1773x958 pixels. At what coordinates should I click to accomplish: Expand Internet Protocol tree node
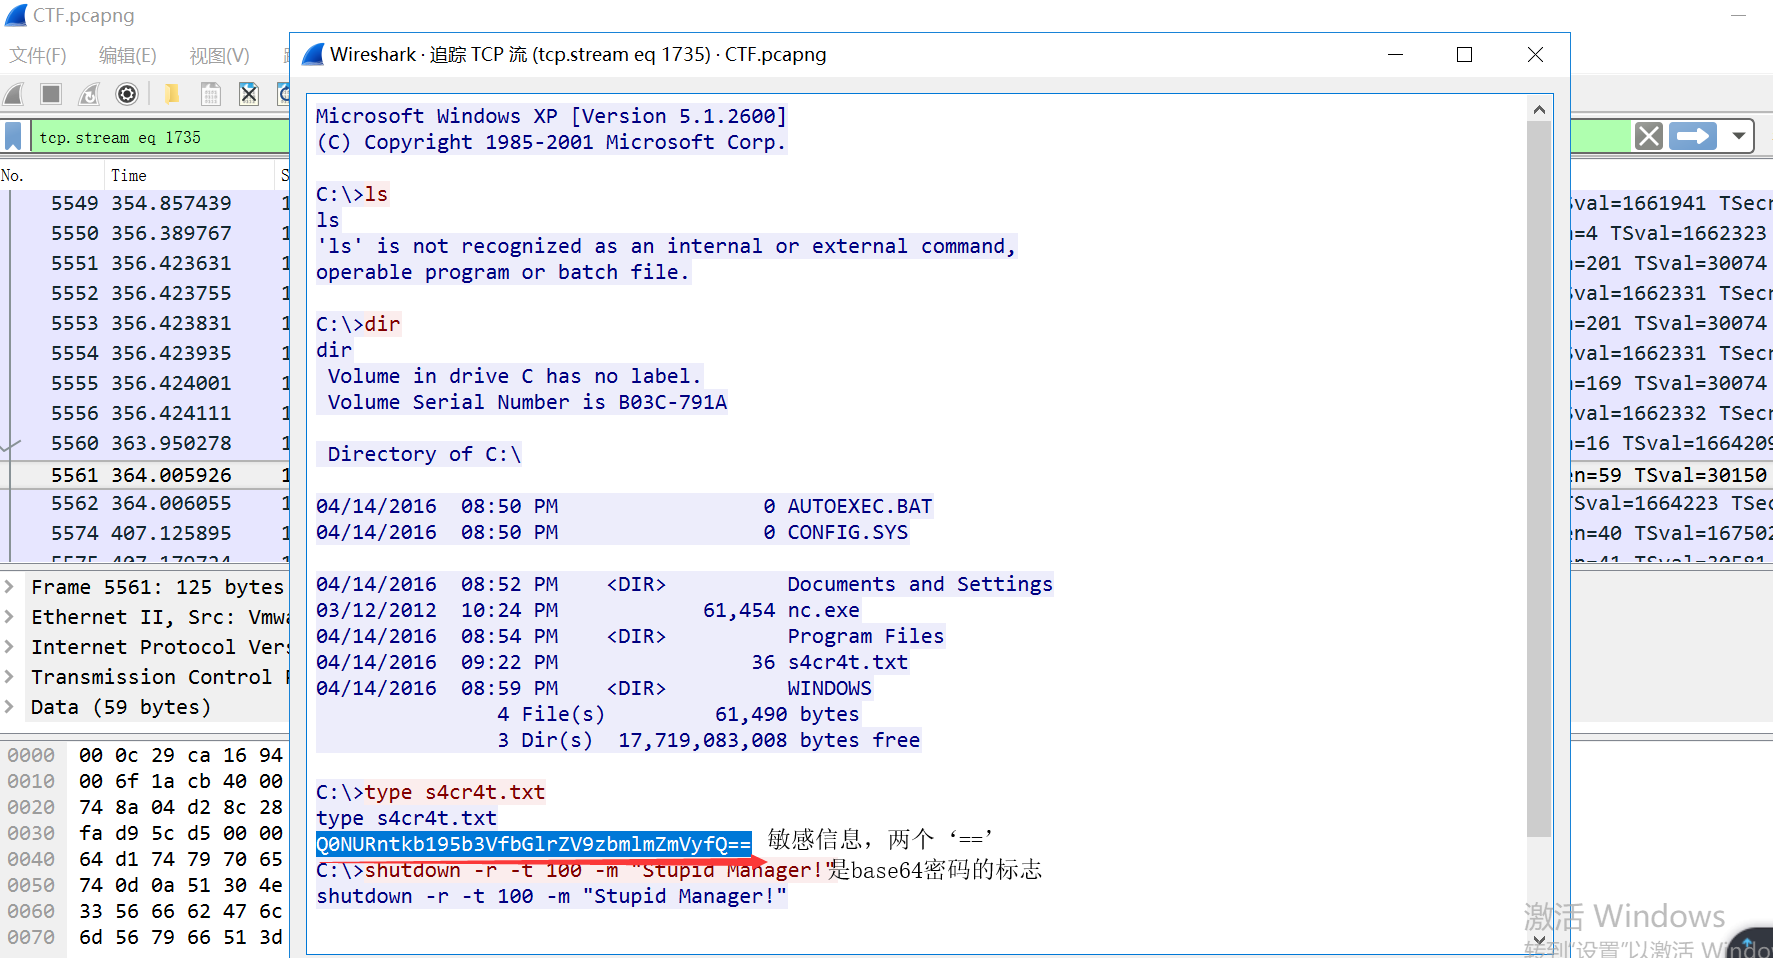tap(9, 646)
